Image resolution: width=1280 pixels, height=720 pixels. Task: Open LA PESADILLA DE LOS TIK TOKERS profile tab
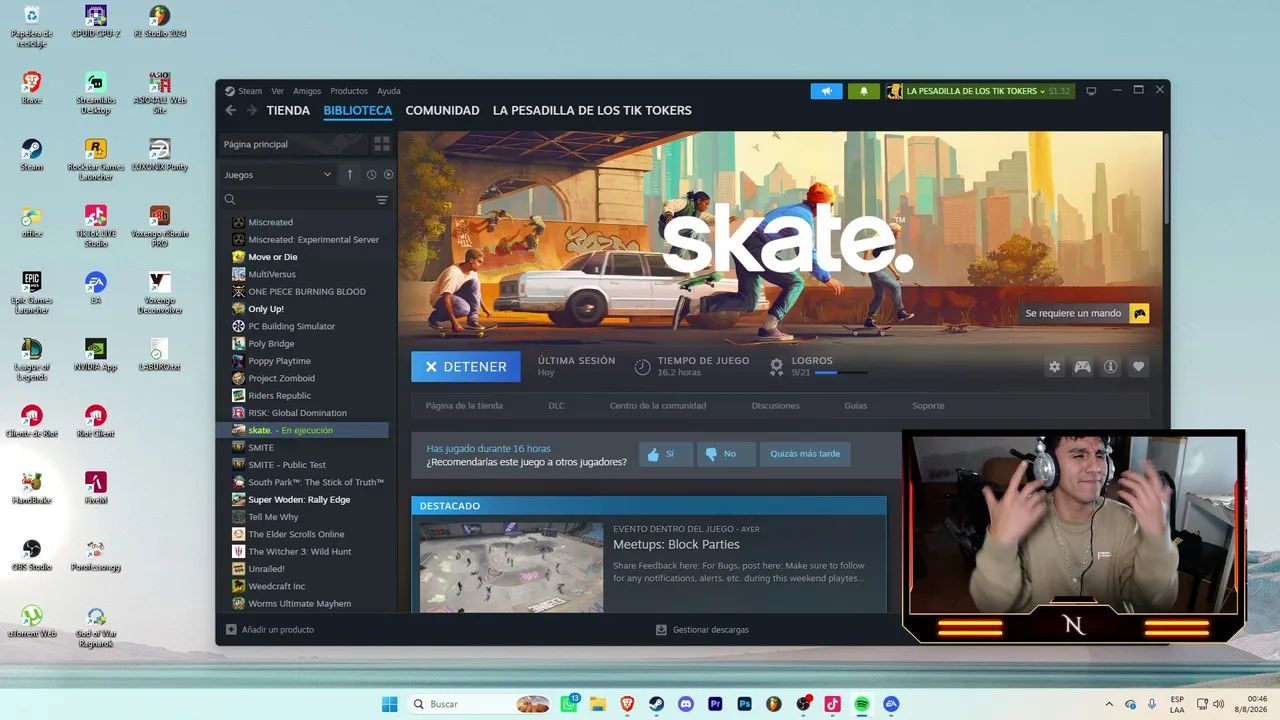point(592,110)
